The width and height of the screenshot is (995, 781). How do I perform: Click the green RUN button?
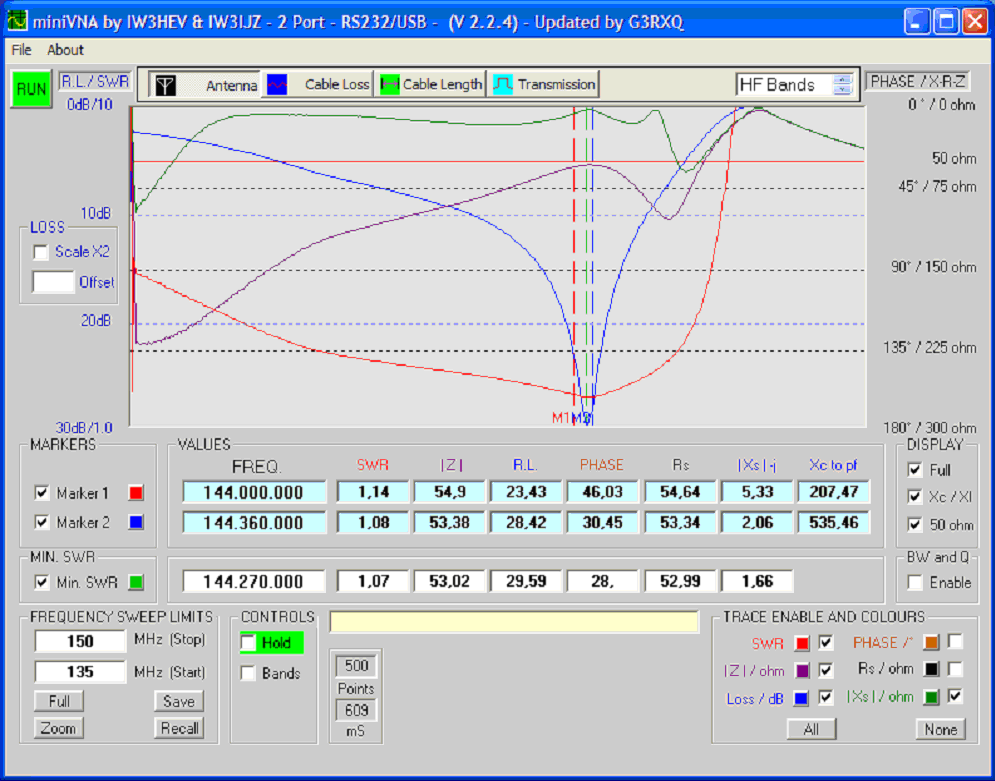(x=31, y=89)
